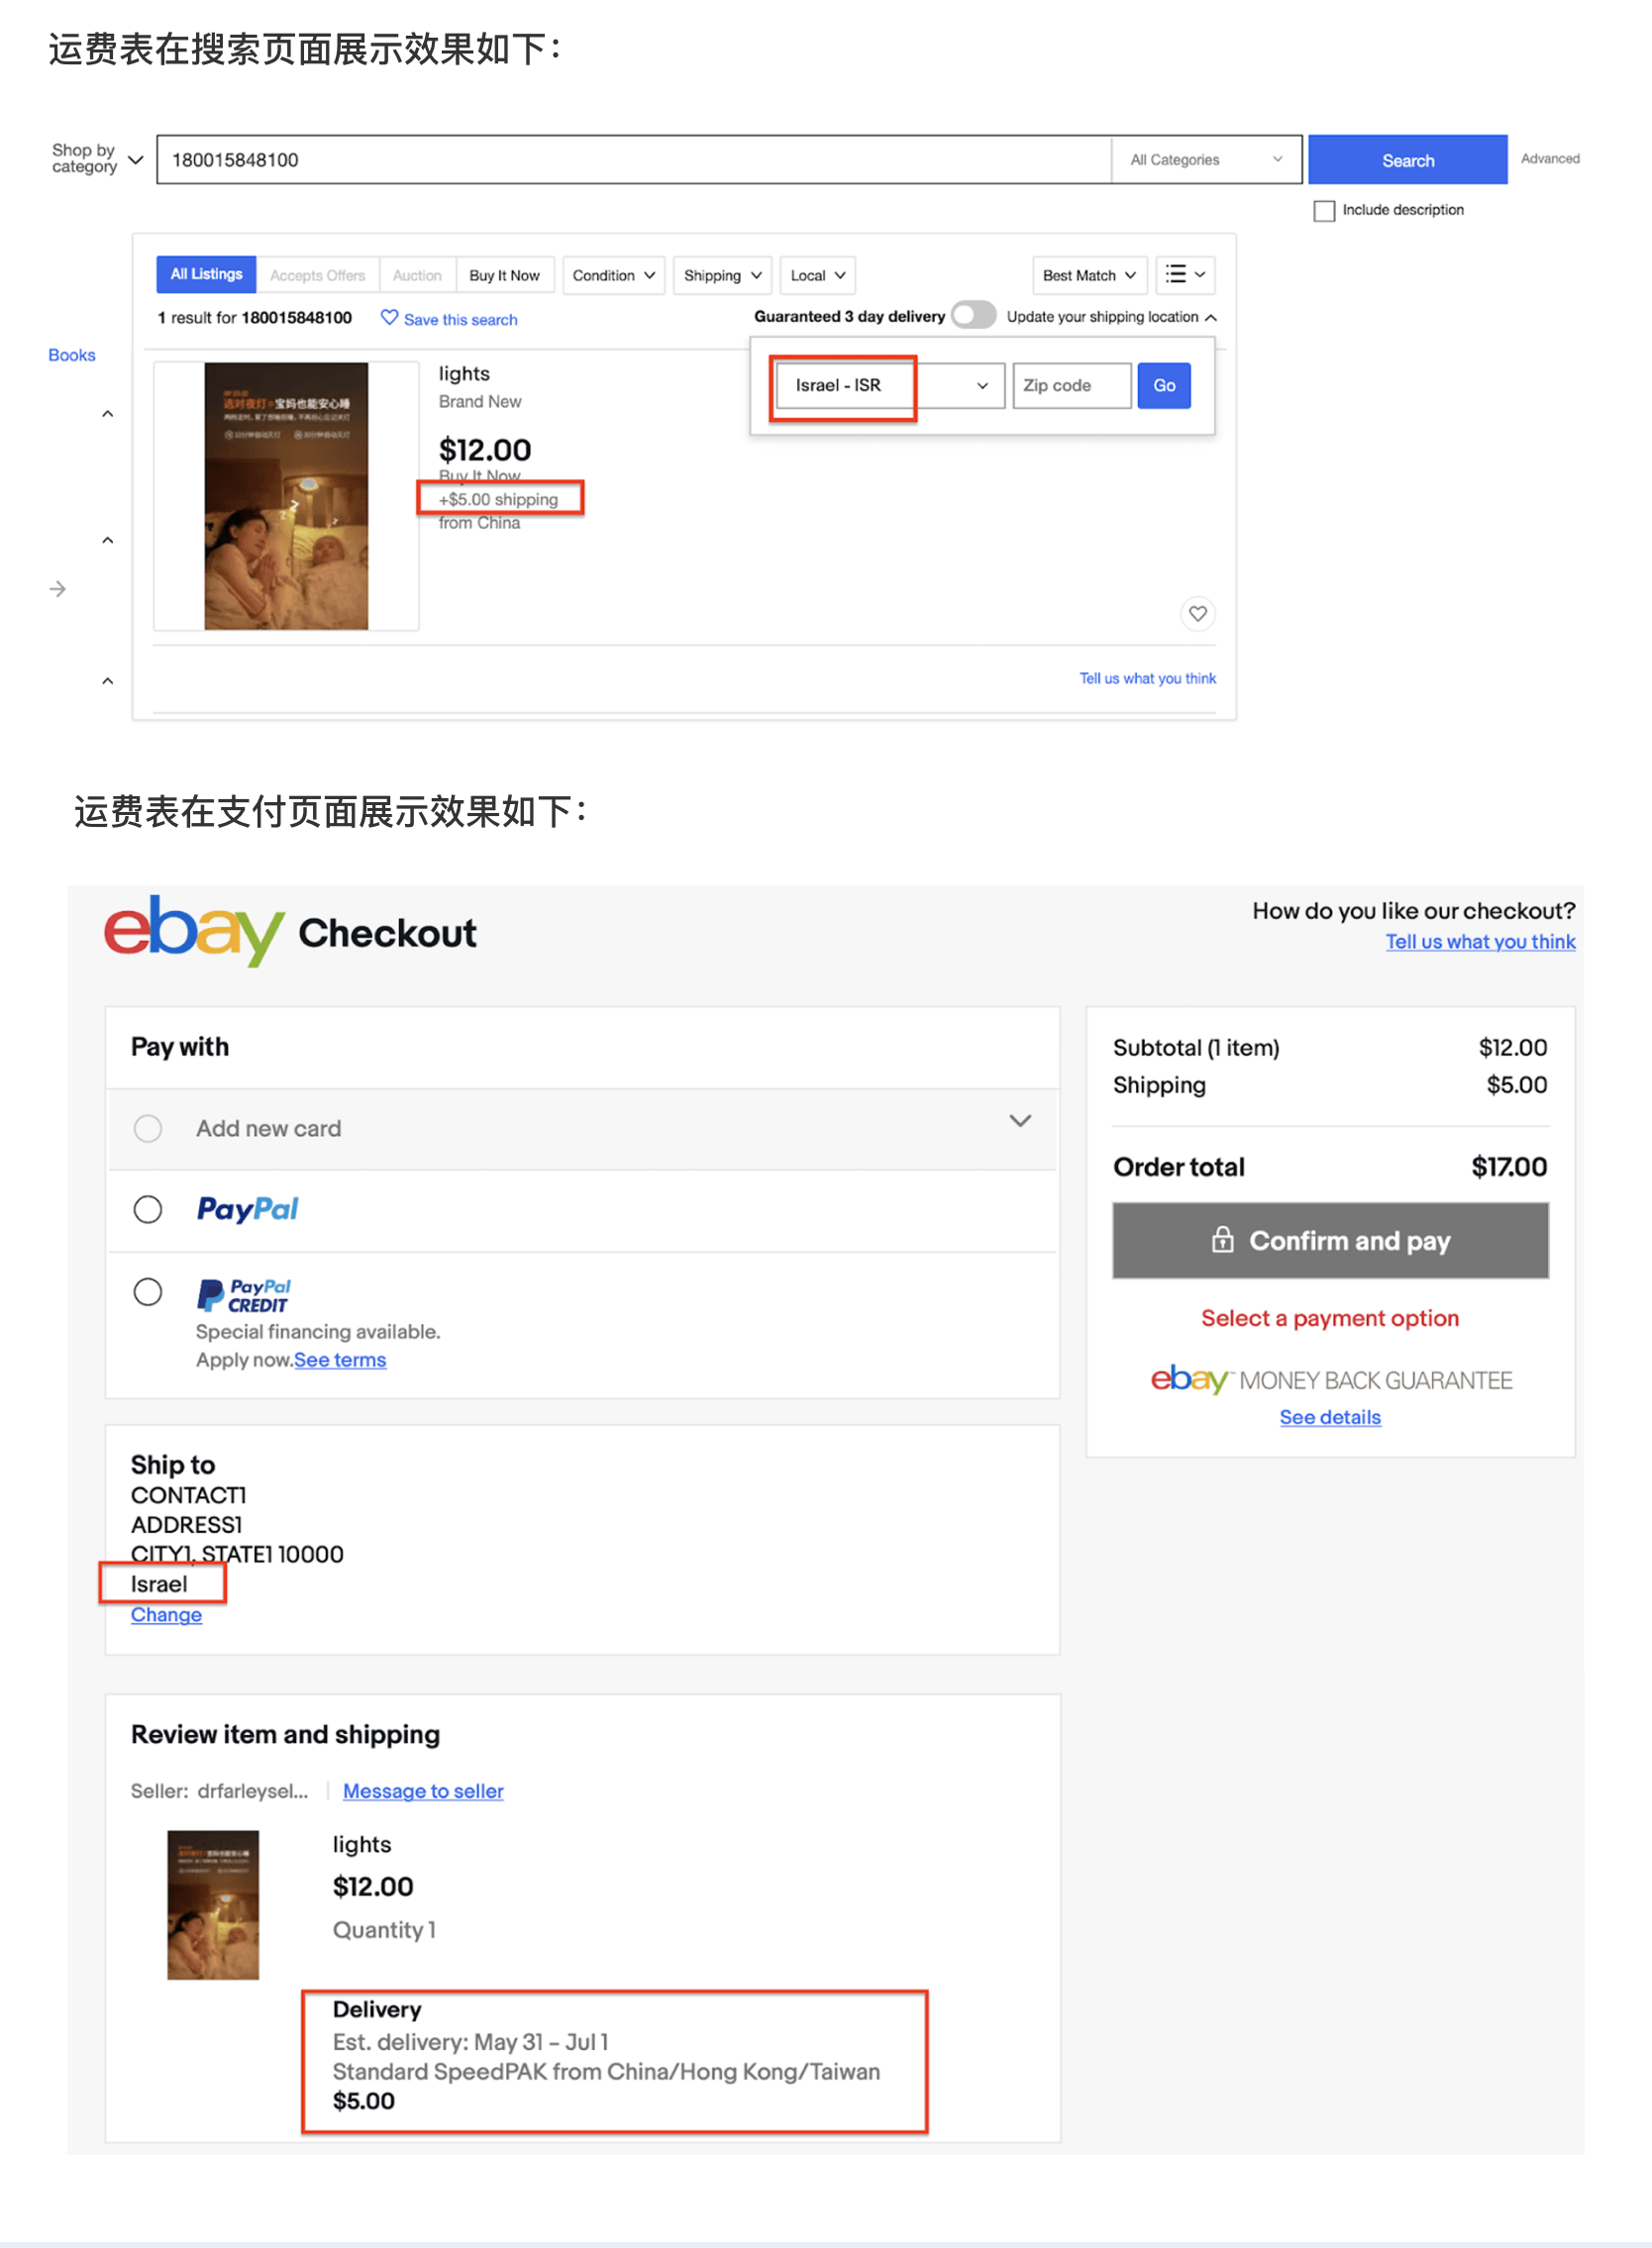This screenshot has width=1652, height=2248.
Task: Open the Advanced search link
Action: (1550, 159)
